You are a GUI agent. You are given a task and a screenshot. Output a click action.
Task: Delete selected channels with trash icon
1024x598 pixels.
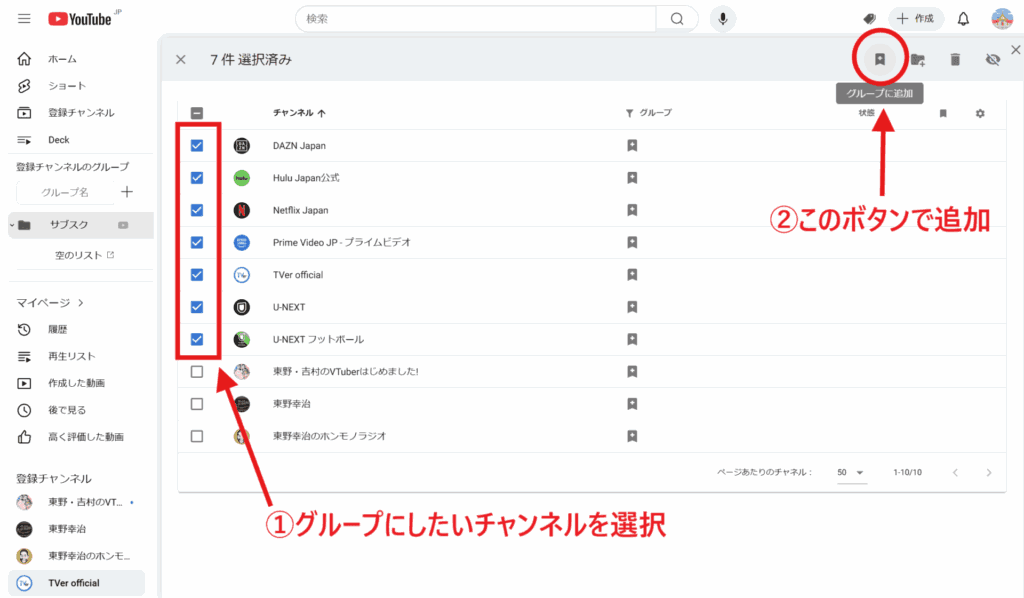[x=955, y=59]
